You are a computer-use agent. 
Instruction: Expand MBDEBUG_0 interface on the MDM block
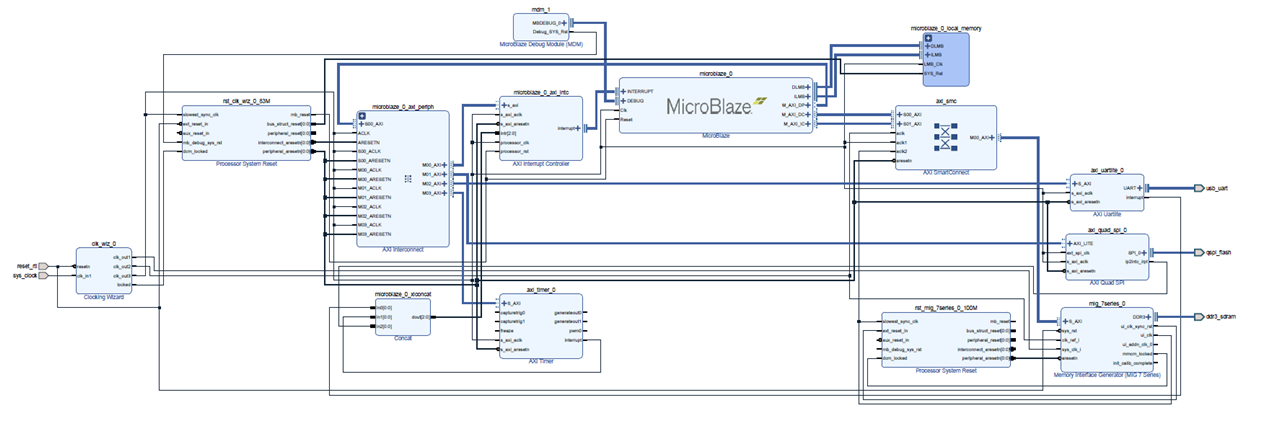pos(564,22)
